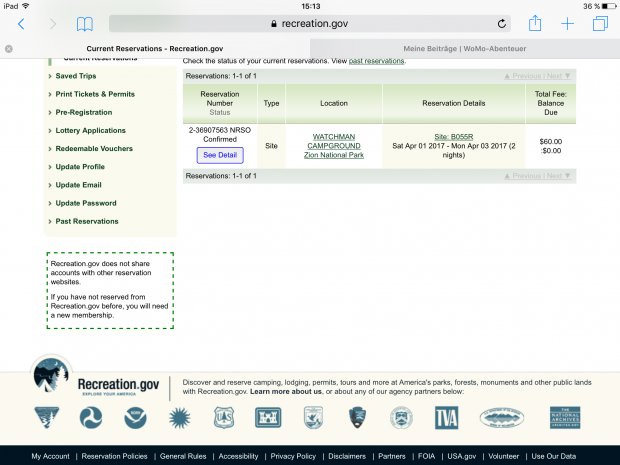Click the See Detail button
This screenshot has width=620, height=465.
pos(220,155)
